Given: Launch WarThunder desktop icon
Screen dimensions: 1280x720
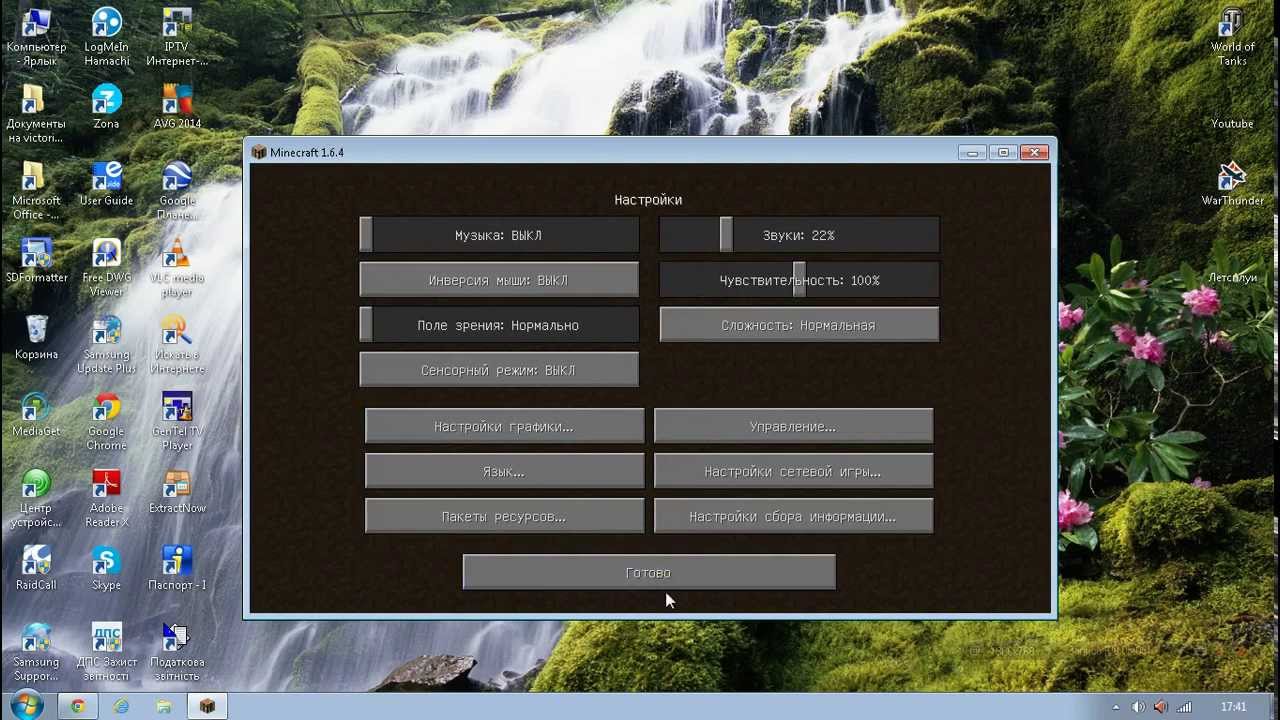Looking at the screenshot, I should 1232,184.
